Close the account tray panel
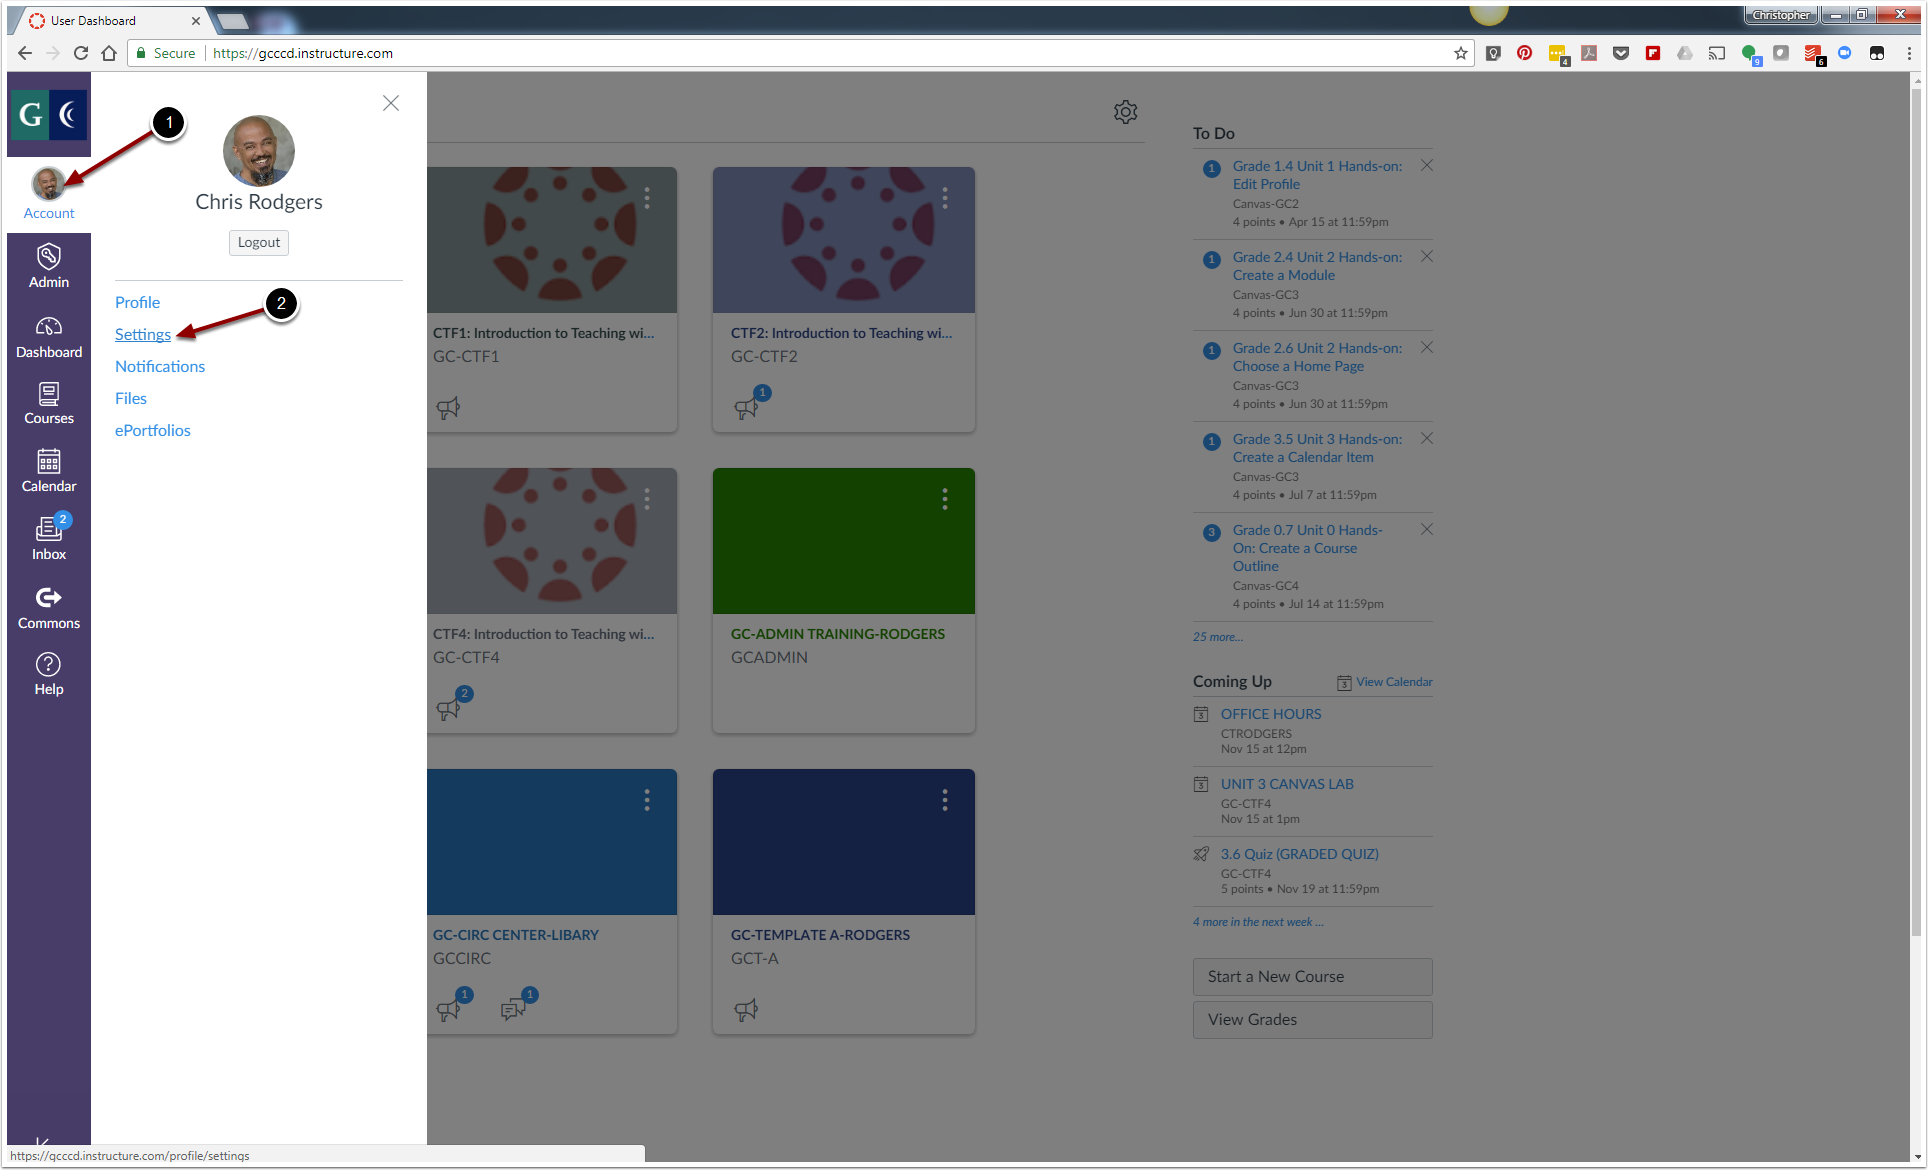The width and height of the screenshot is (1928, 1170). pos(391,103)
